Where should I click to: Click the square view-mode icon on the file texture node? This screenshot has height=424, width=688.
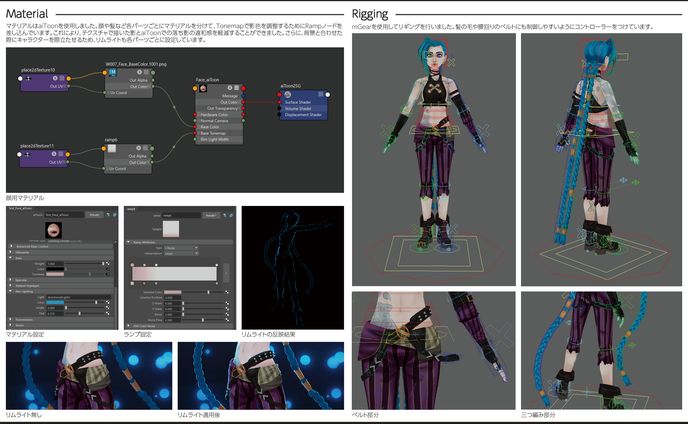(x=146, y=72)
